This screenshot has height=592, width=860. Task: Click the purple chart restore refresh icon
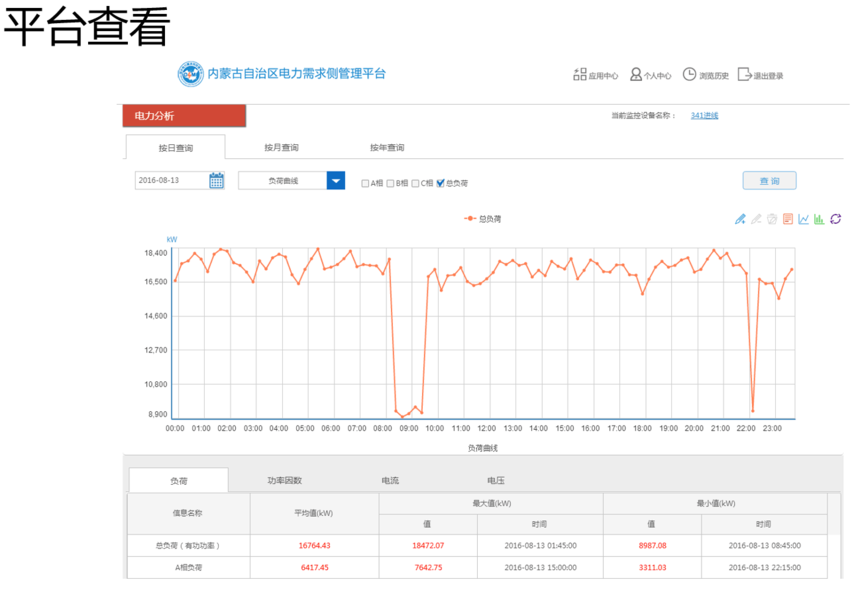tap(835, 219)
